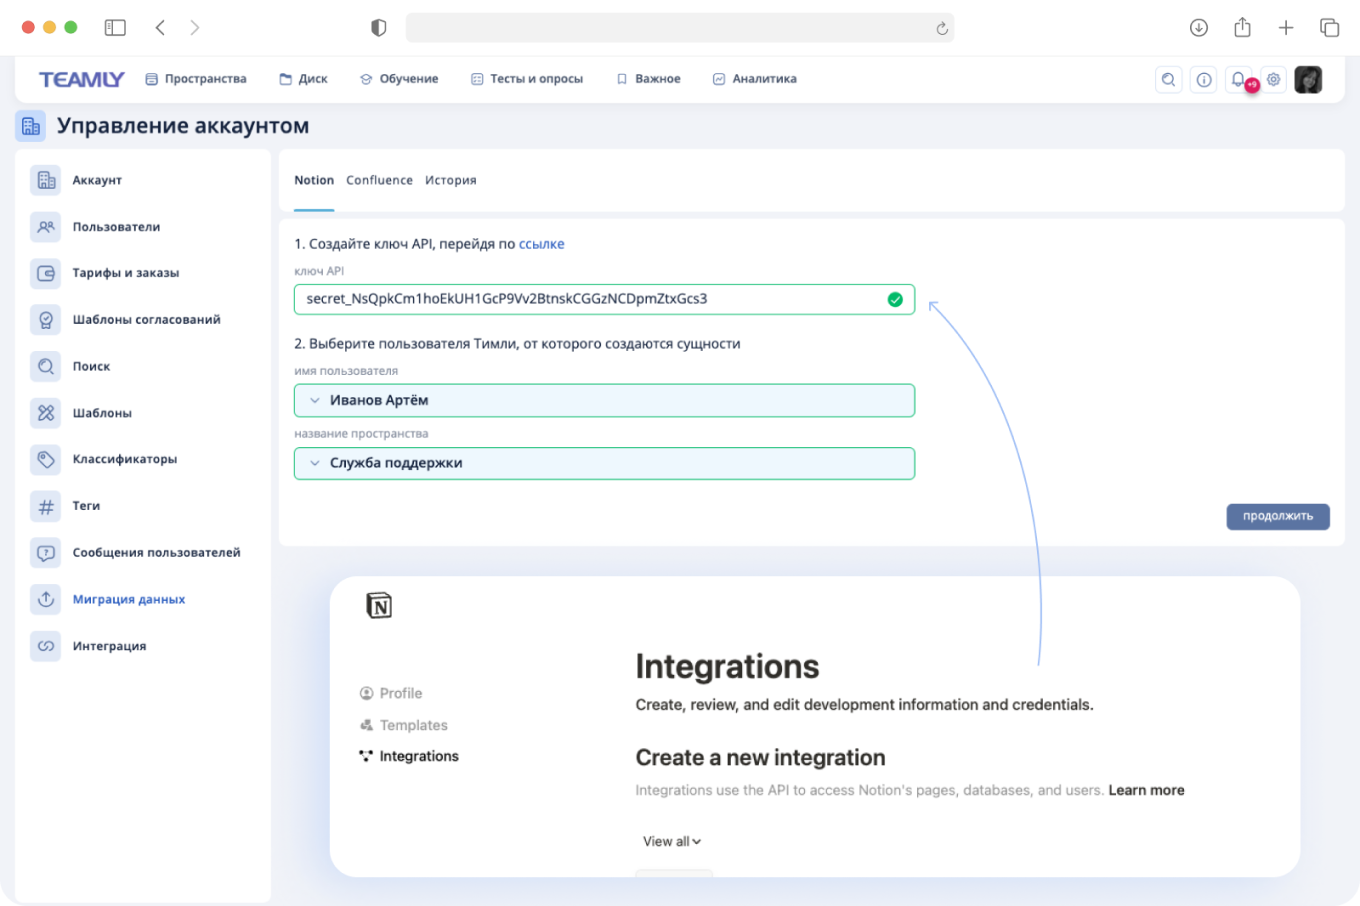
Task: Open Интеграция in the sidebar
Action: click(109, 646)
